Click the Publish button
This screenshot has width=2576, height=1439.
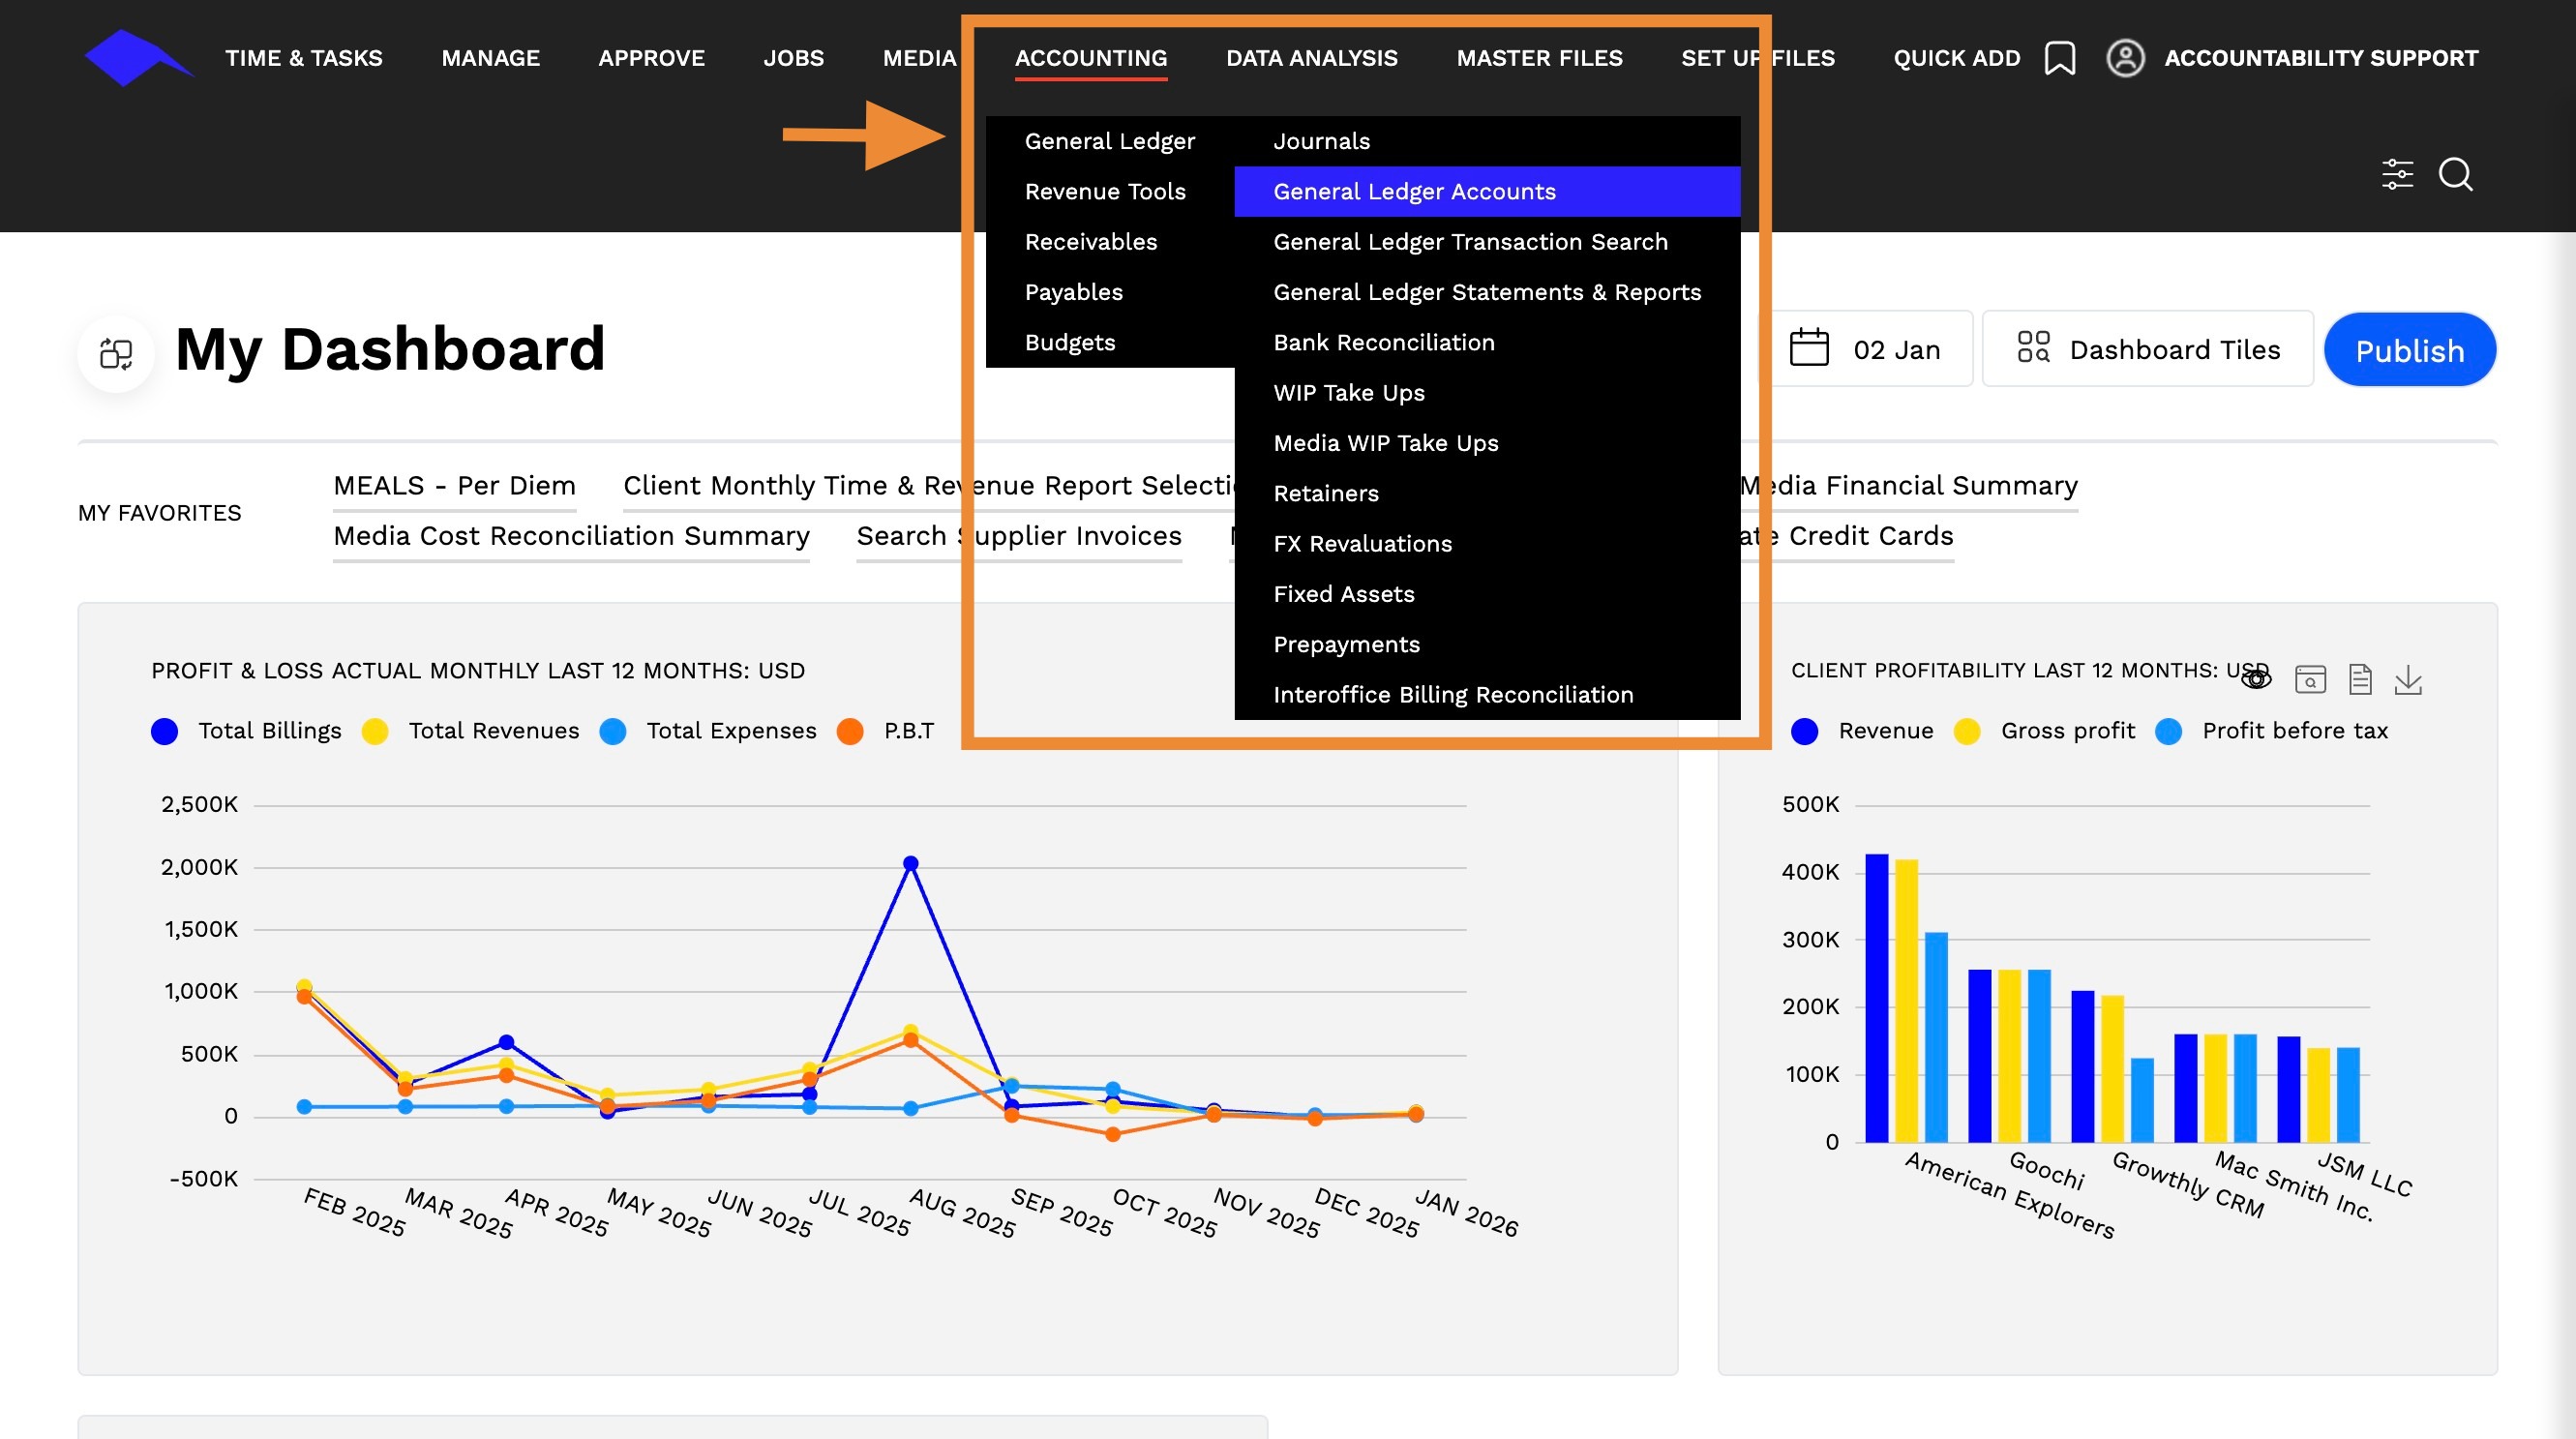coord(2409,350)
